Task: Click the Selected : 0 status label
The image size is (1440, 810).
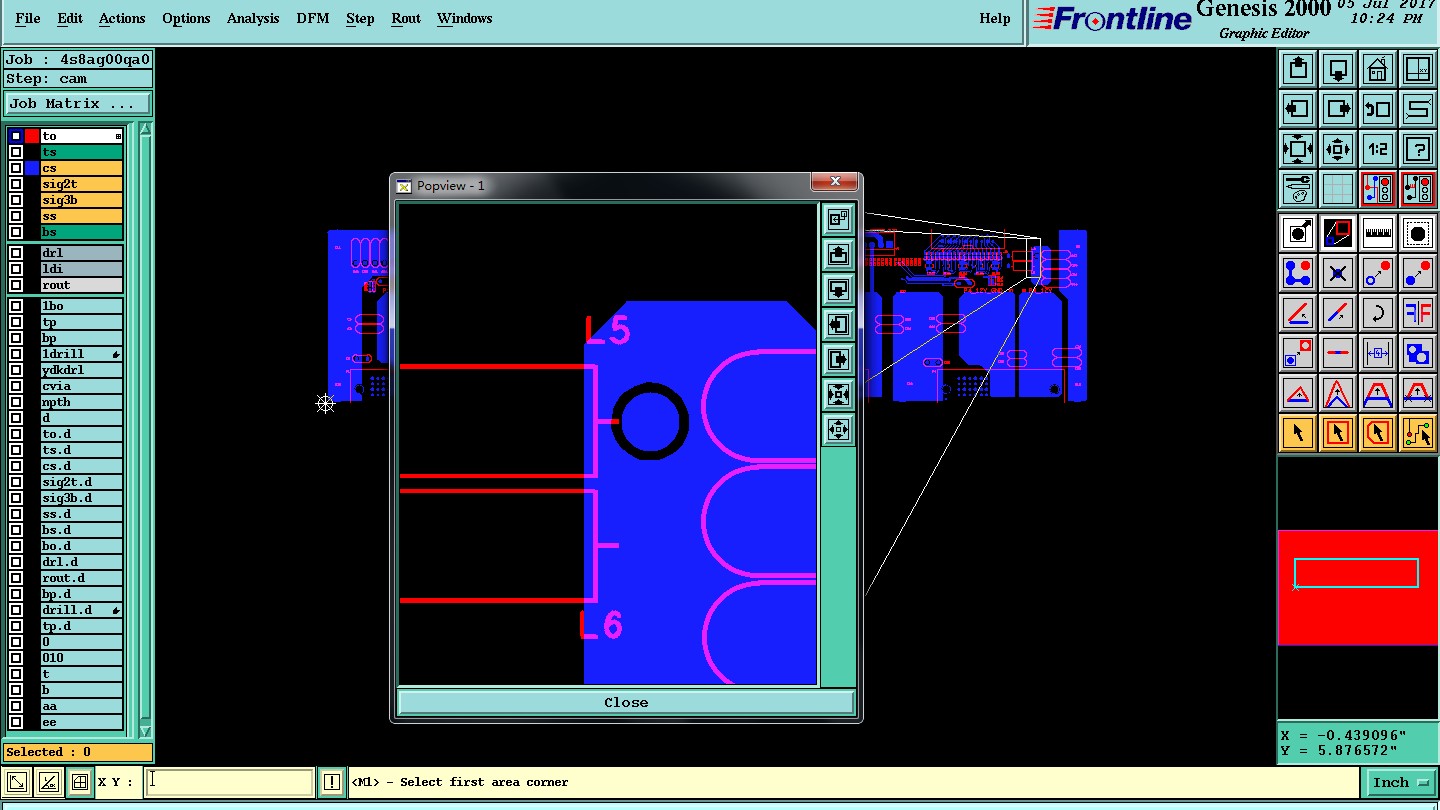Action: 78,752
